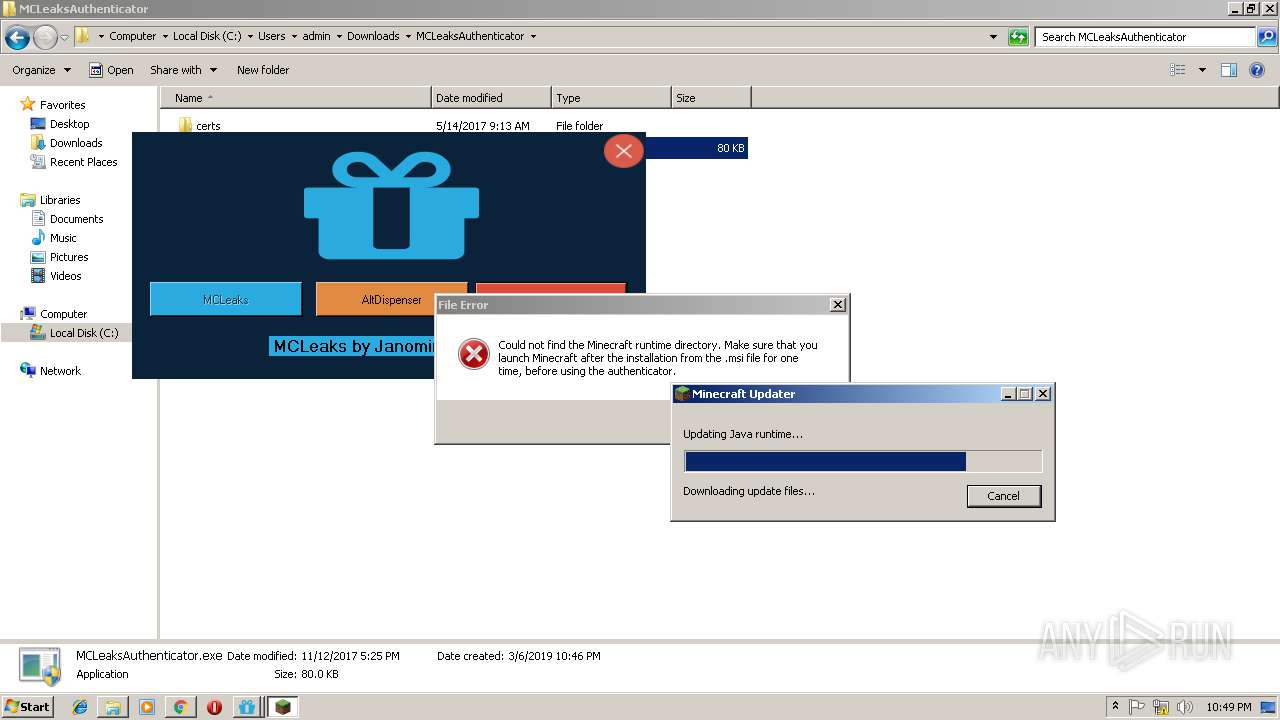1280x720 pixels.
Task: Click the Minecraft Updater title block icon
Action: coord(682,394)
